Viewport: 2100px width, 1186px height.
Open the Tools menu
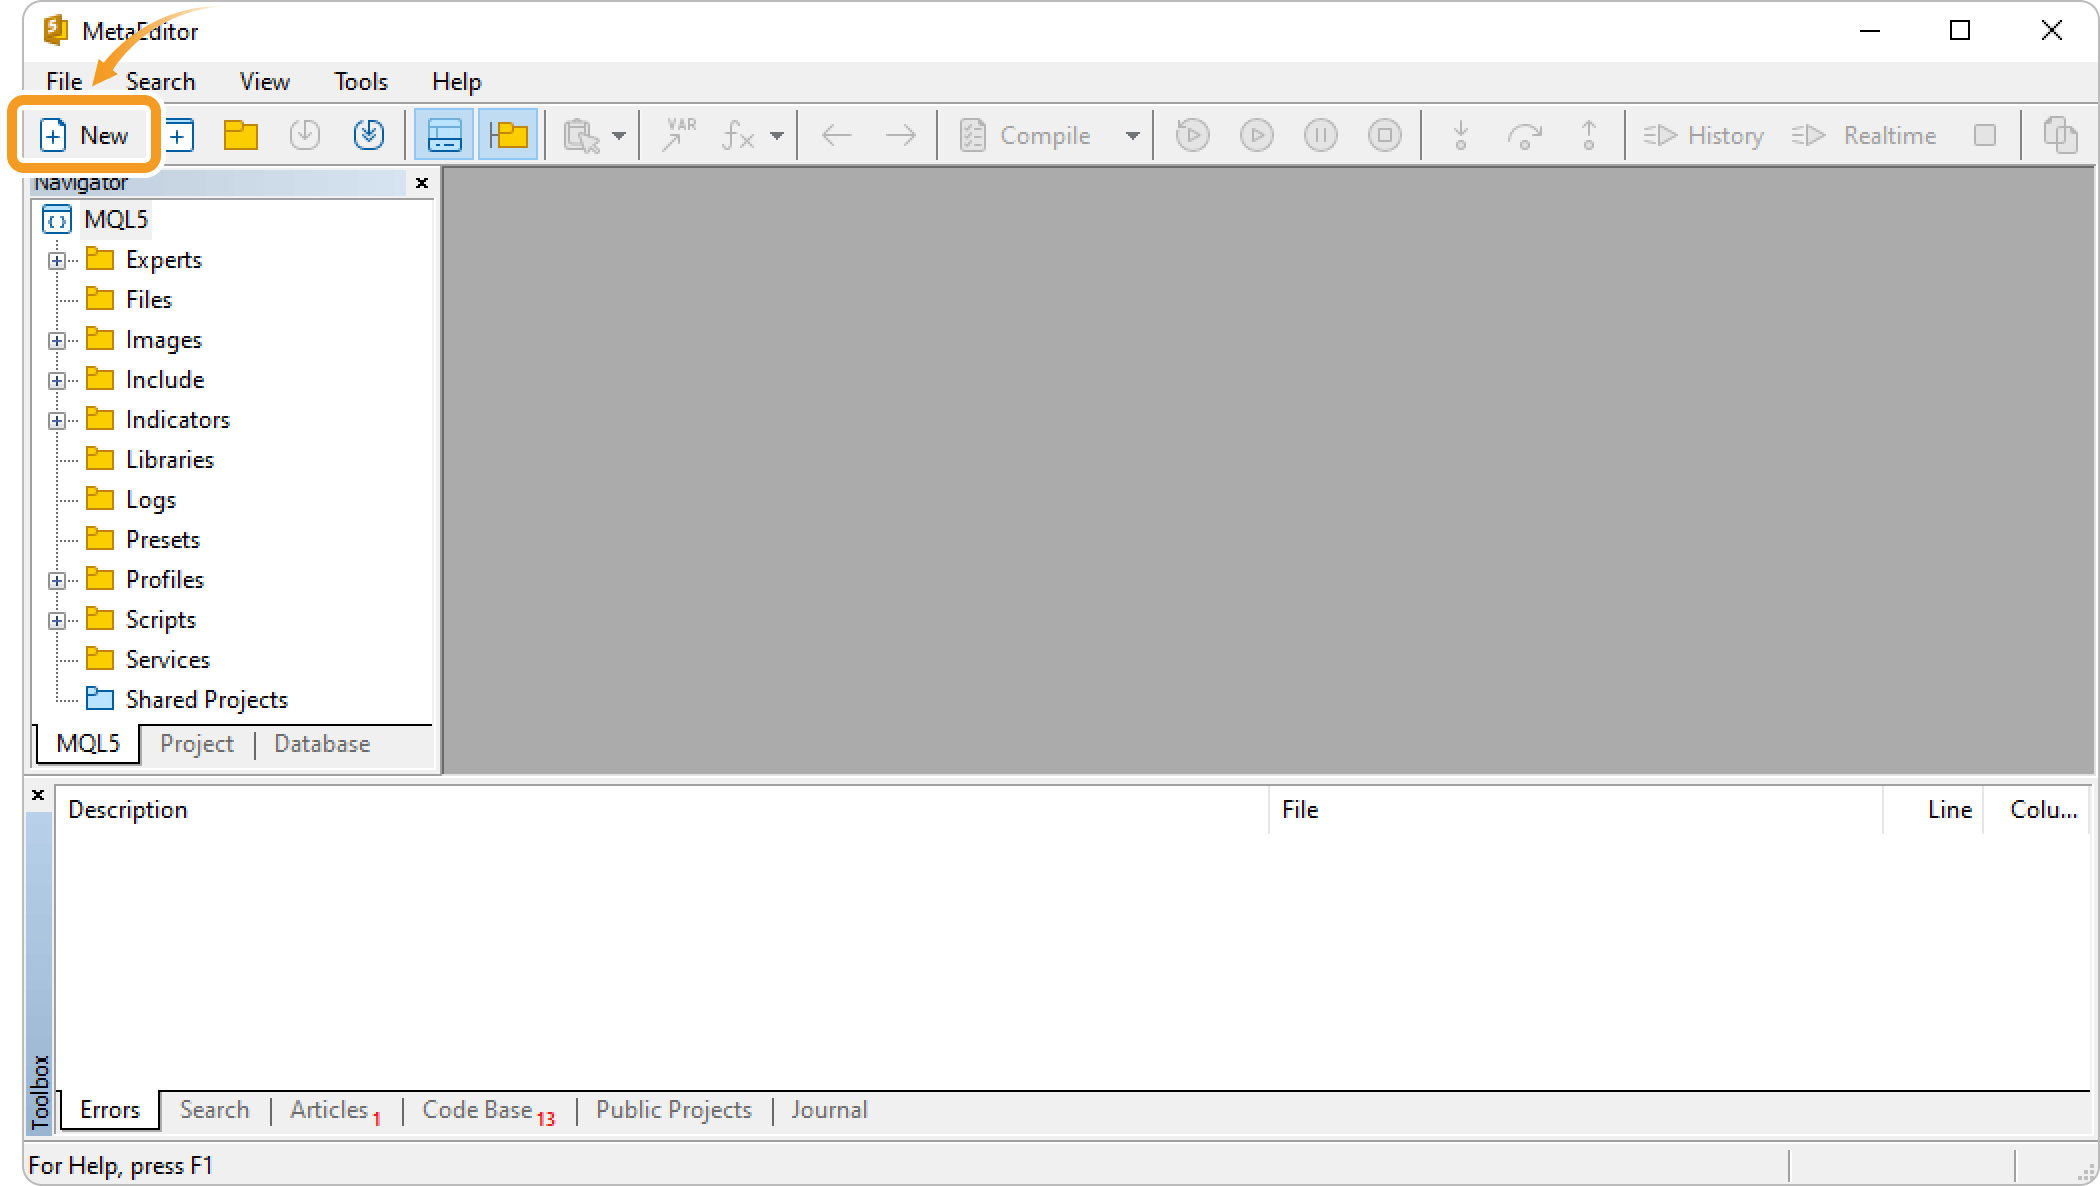pyautogui.click(x=361, y=82)
